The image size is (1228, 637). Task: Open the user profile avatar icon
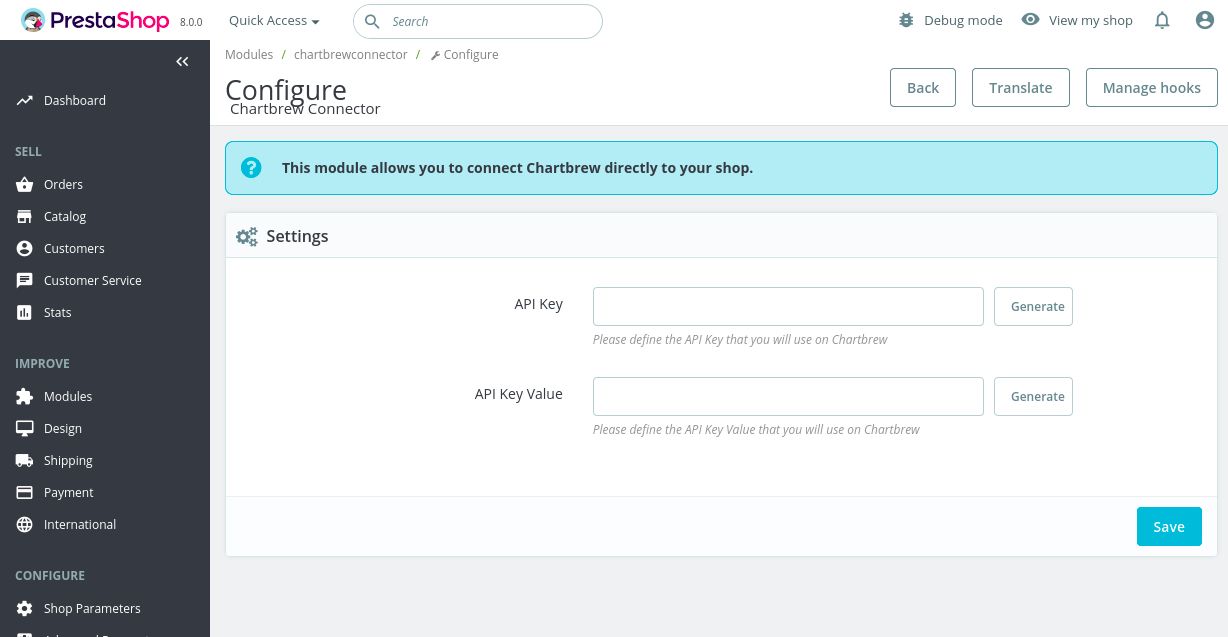click(x=1205, y=21)
